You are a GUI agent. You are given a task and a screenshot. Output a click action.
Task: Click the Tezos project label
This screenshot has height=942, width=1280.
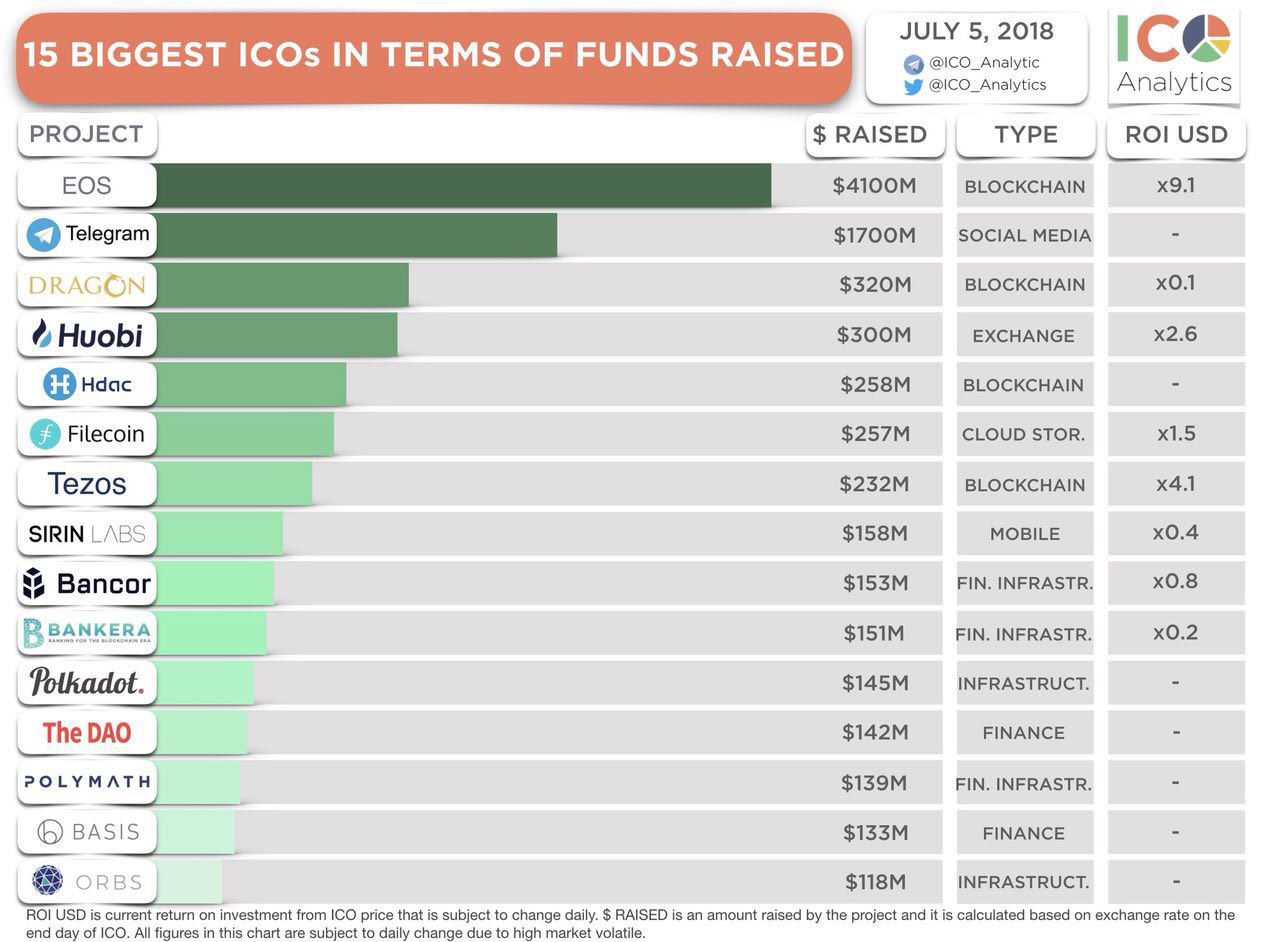coord(87,484)
